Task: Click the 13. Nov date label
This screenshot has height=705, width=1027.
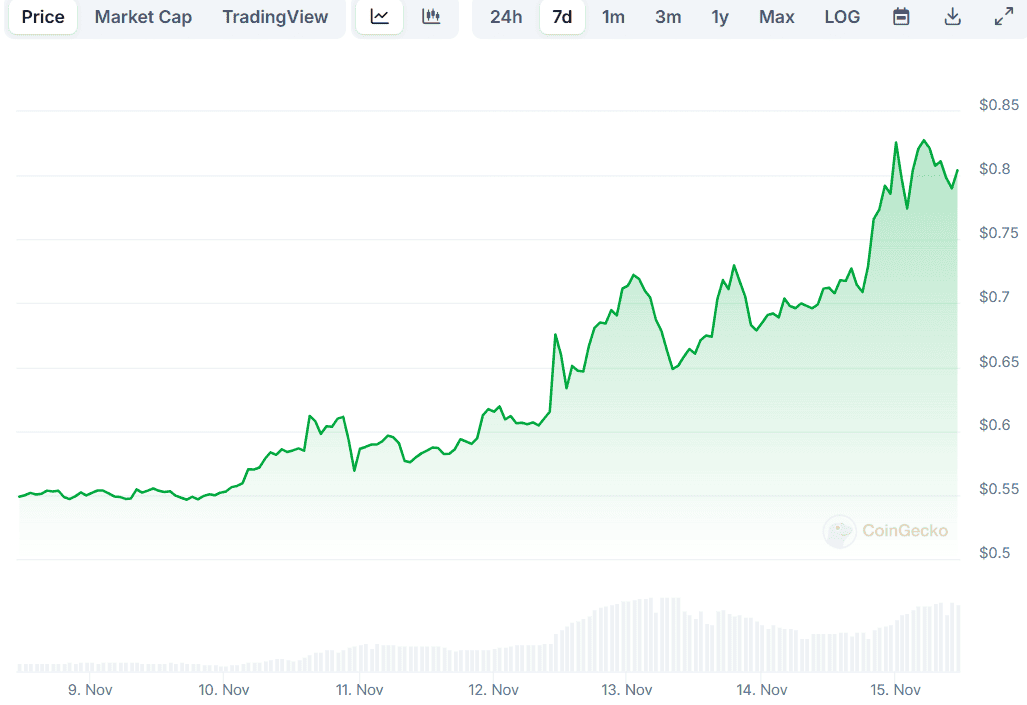Action: coord(627,690)
